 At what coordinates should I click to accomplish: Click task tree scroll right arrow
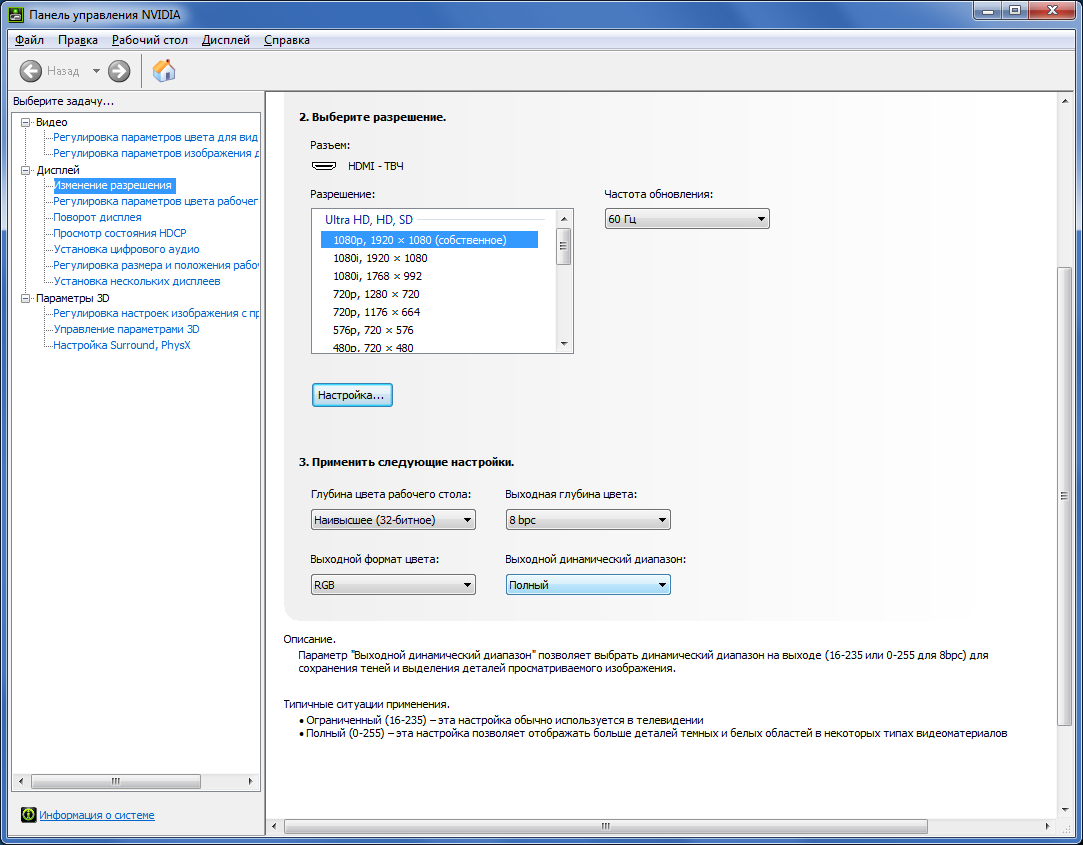250,781
